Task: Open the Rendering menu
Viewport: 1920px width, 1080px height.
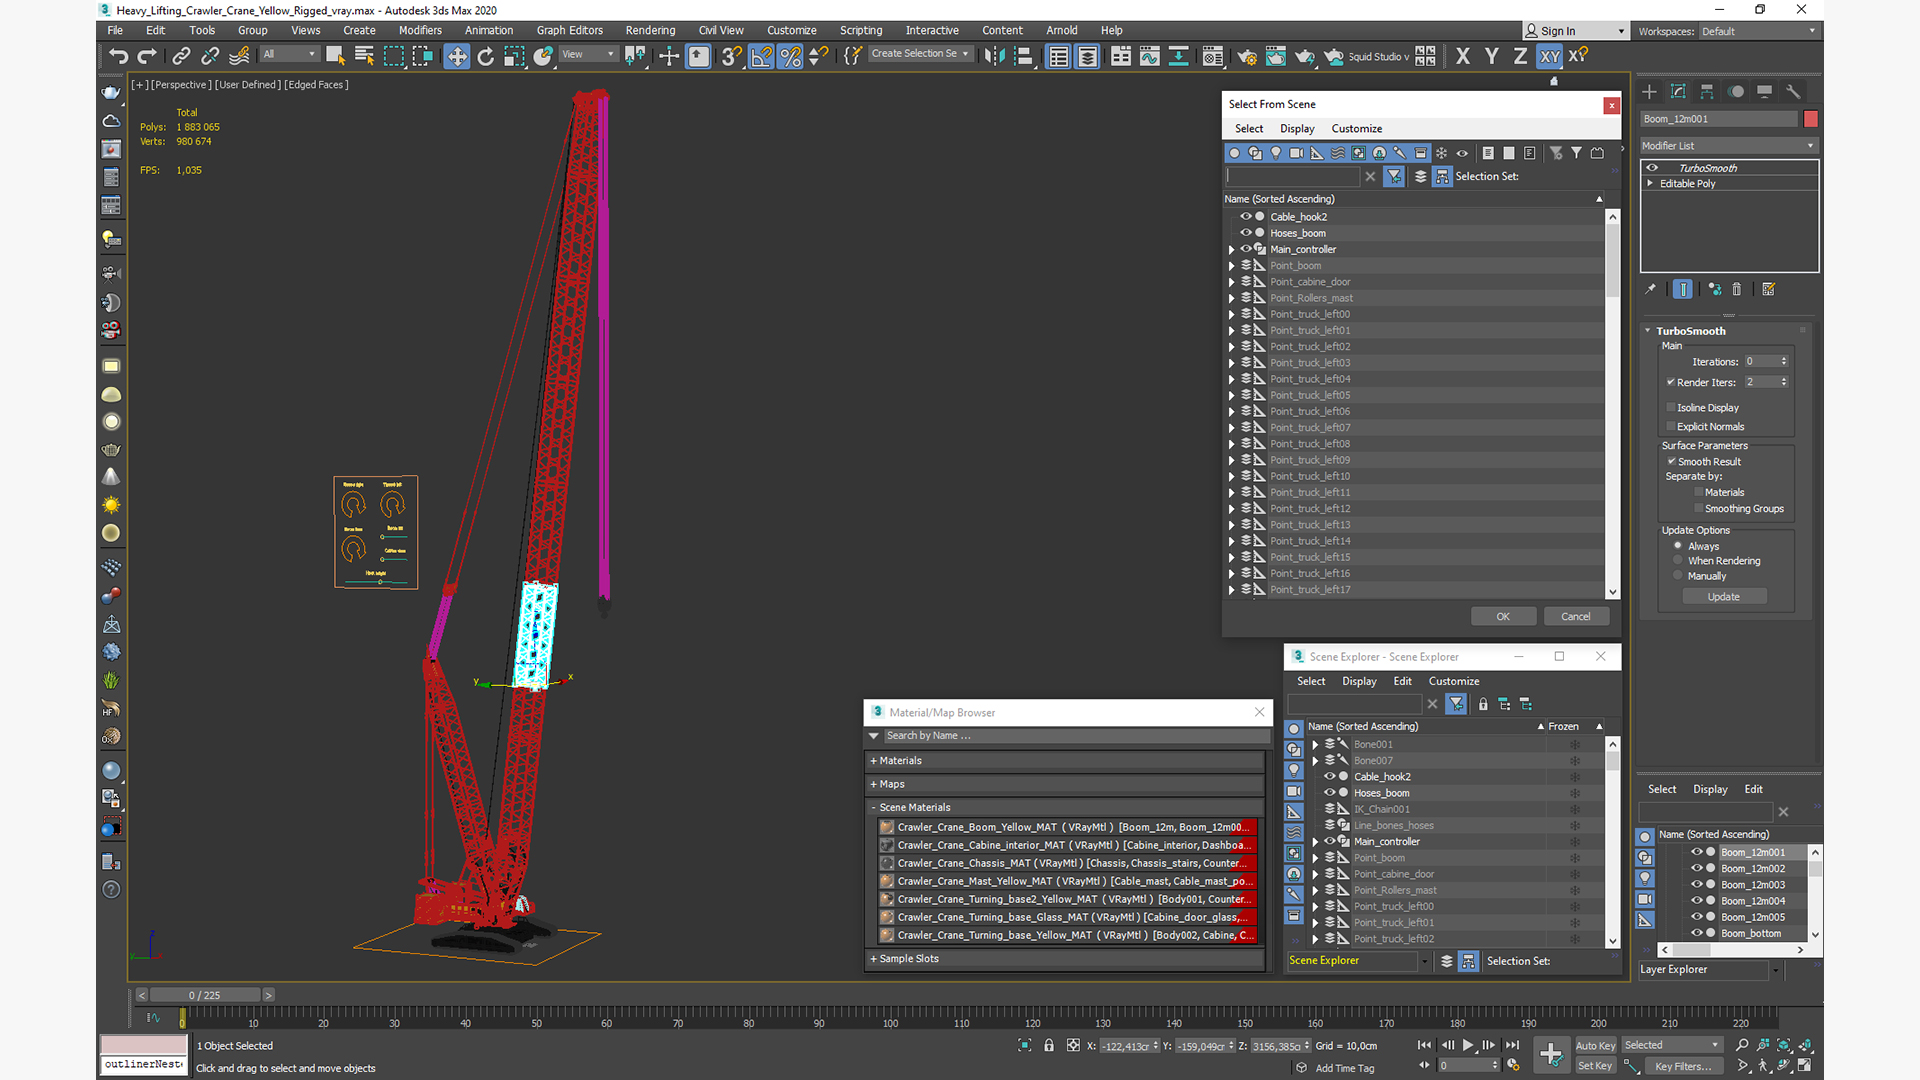Action: tap(650, 30)
